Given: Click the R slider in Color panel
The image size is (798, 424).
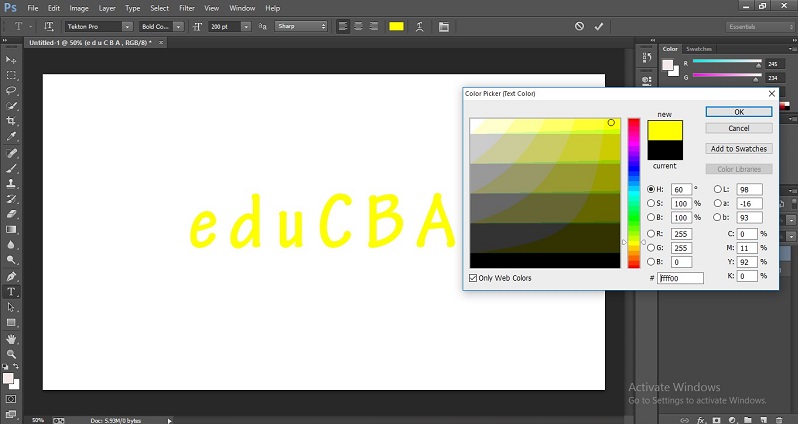Looking at the screenshot, I should click(727, 62).
